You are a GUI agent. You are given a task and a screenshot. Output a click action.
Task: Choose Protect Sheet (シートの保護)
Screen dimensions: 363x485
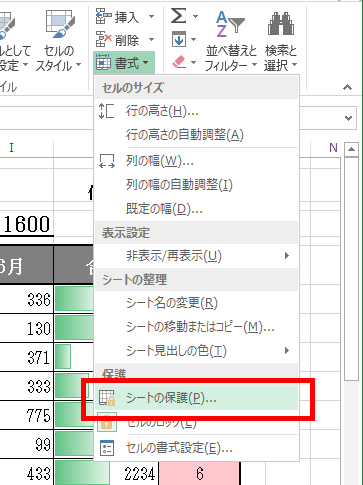[197, 398]
